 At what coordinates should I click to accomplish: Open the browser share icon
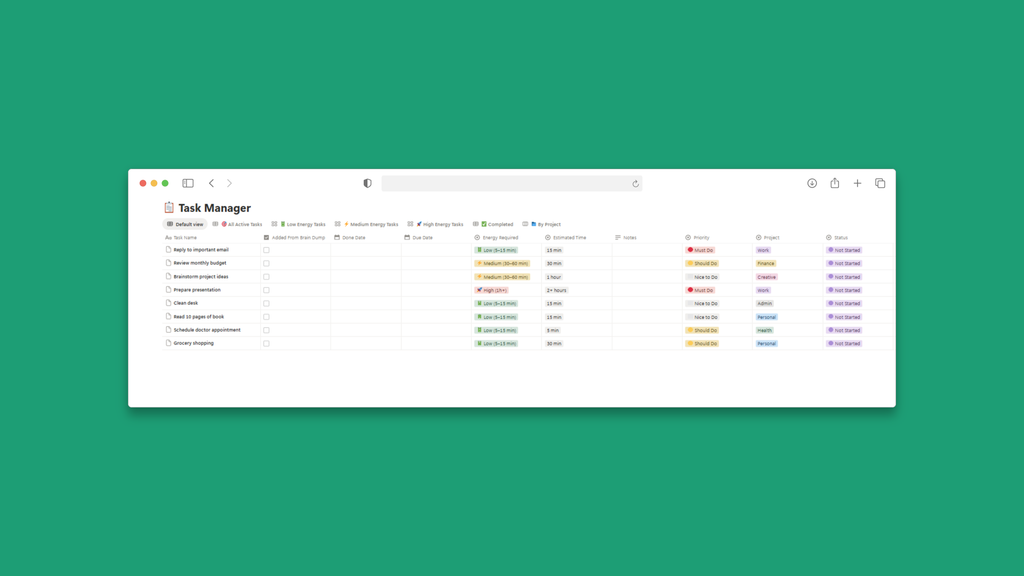(835, 184)
